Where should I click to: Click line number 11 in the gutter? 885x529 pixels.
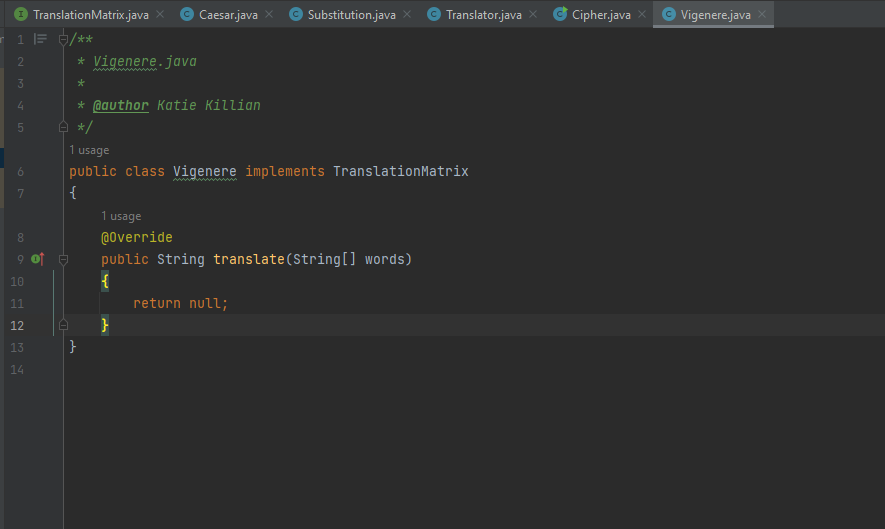pyautogui.click(x=17, y=304)
